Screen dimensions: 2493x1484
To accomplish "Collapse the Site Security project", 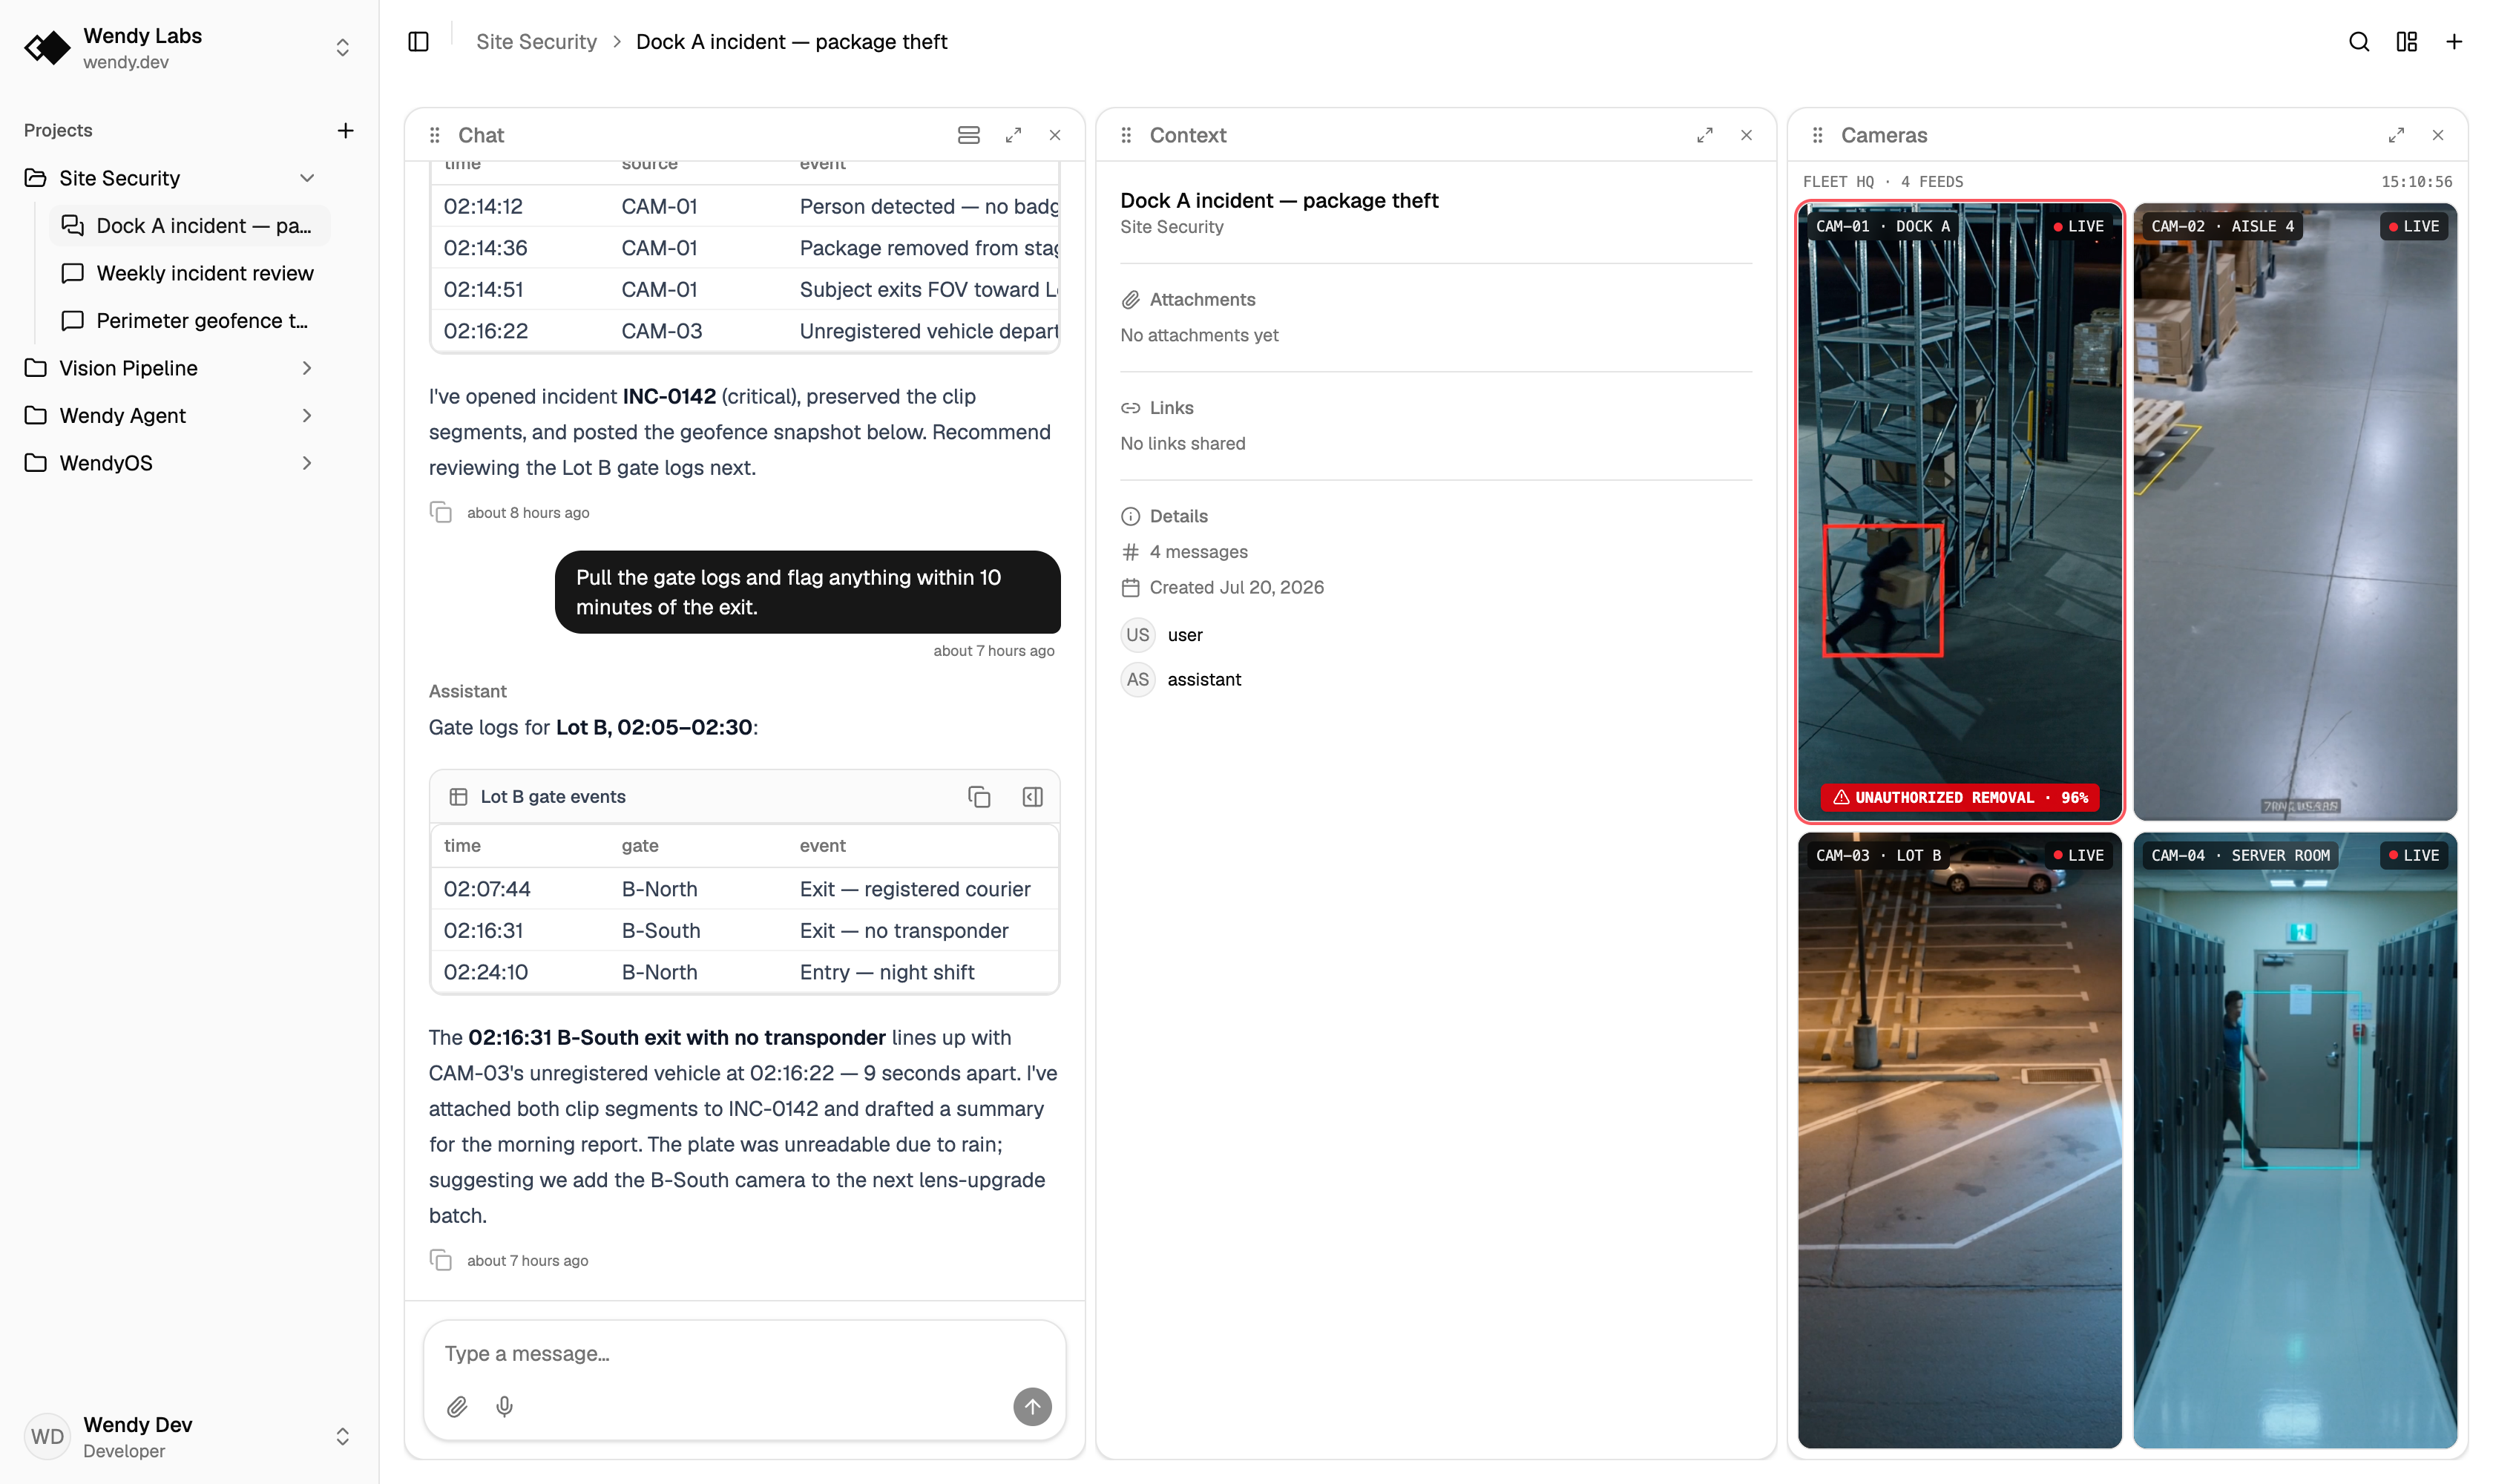I will [307, 178].
